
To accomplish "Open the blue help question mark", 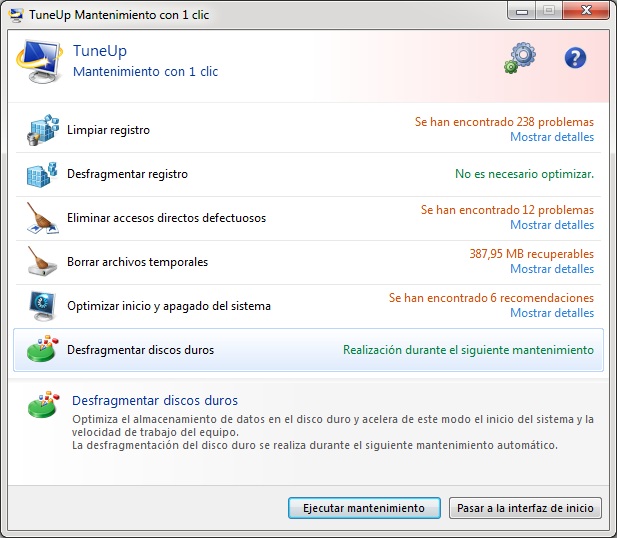I will tap(575, 58).
